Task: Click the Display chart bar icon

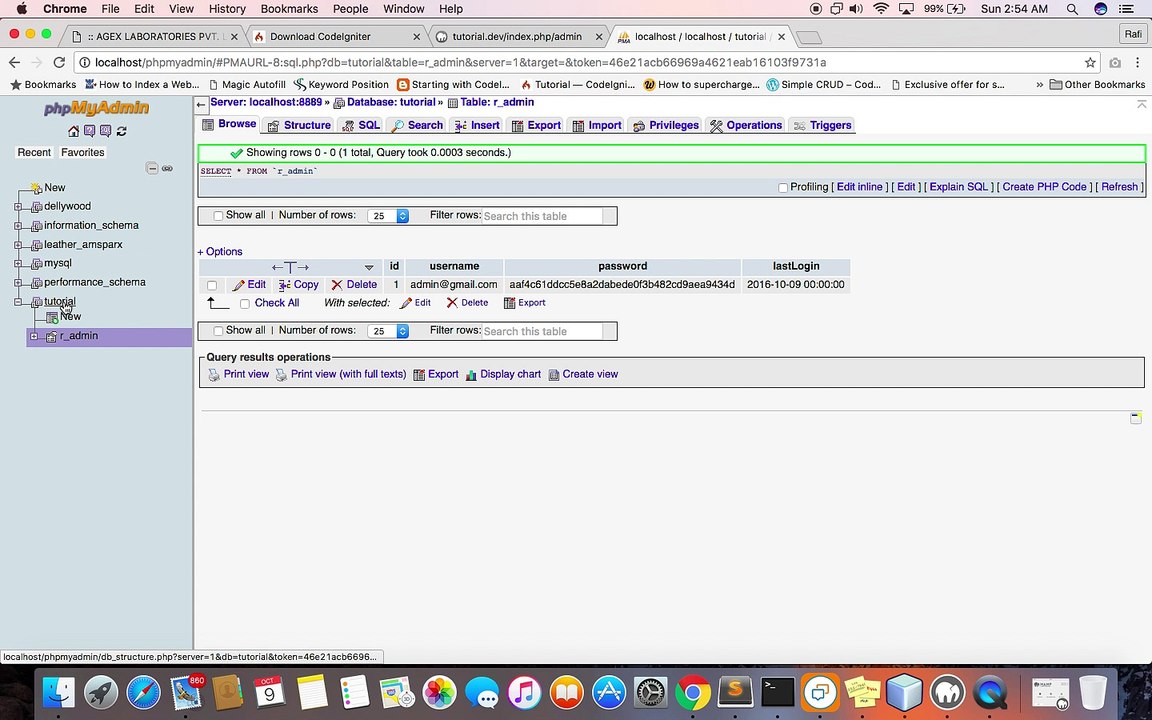Action: (x=471, y=375)
